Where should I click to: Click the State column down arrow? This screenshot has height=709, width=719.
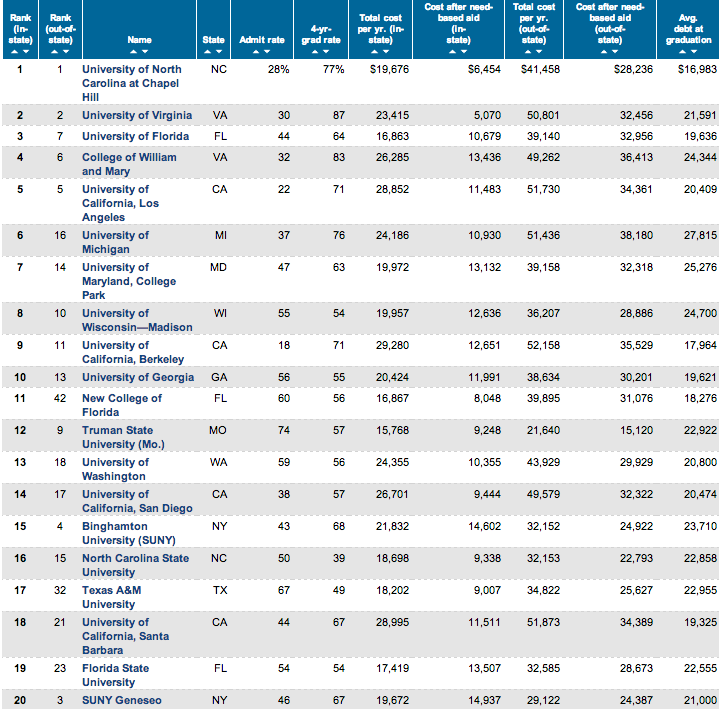[x=219, y=52]
